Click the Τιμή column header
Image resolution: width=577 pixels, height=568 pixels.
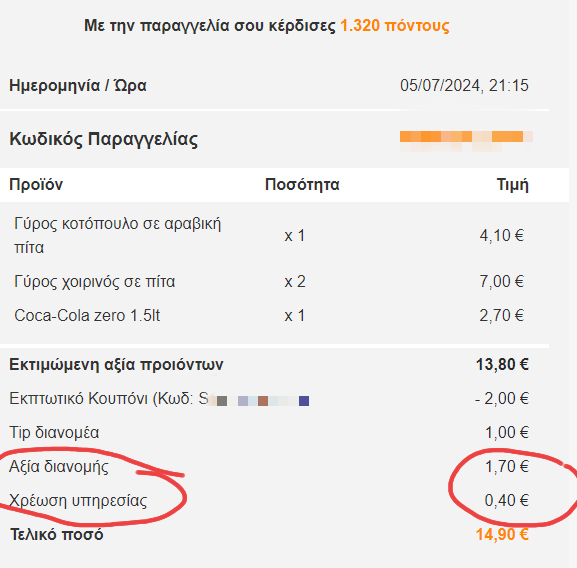513,184
